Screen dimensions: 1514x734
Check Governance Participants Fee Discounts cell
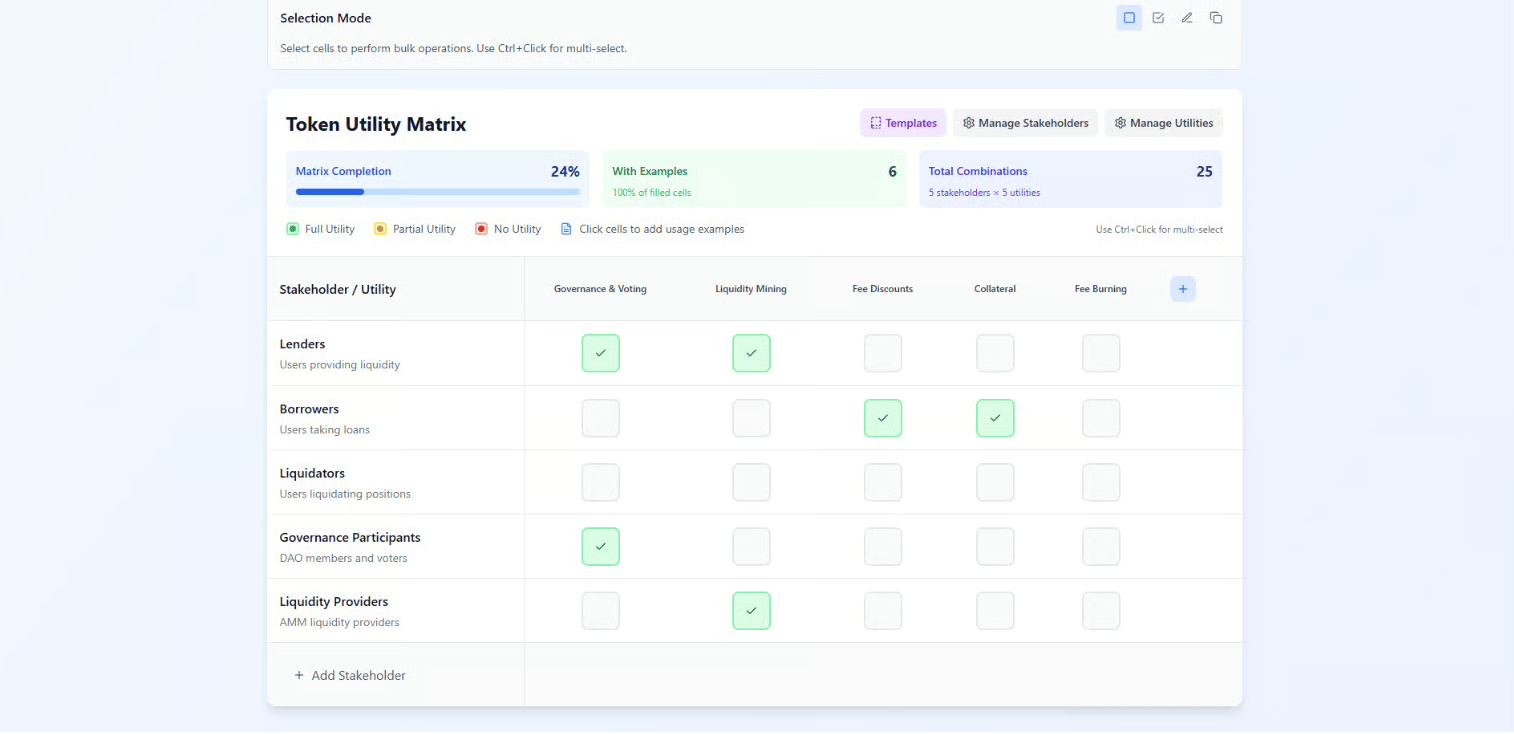click(883, 546)
